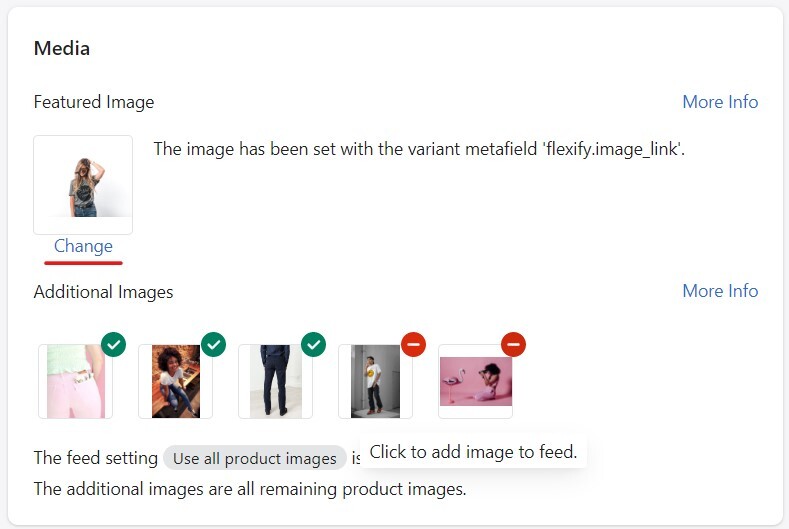789x529 pixels.
Task: Open More Info for Featured Image
Action: point(720,102)
